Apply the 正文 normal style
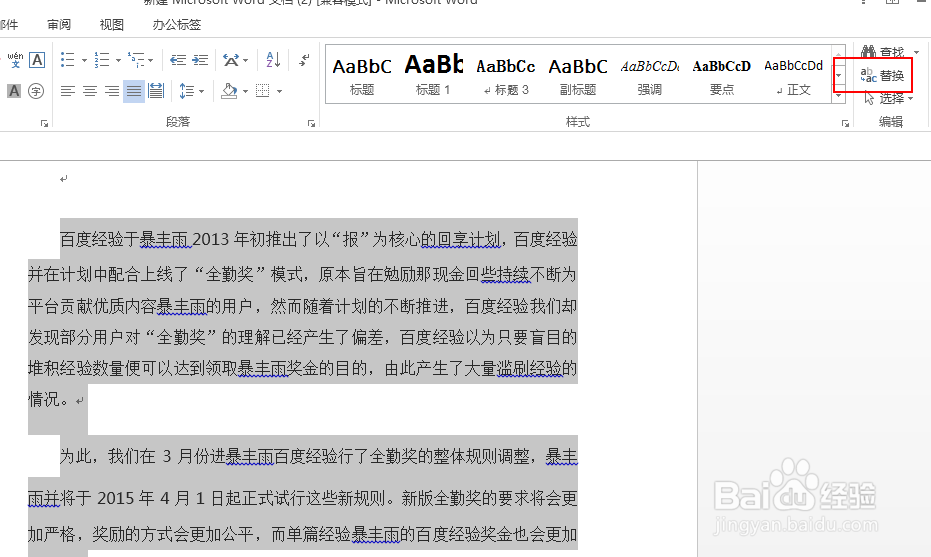 point(793,75)
